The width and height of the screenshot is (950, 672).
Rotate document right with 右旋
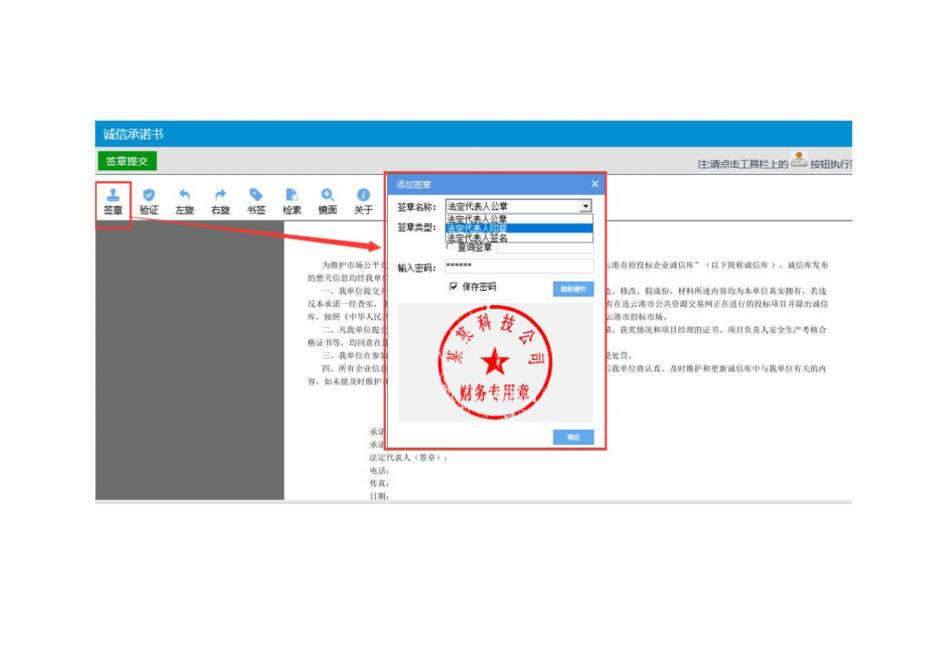(x=220, y=195)
